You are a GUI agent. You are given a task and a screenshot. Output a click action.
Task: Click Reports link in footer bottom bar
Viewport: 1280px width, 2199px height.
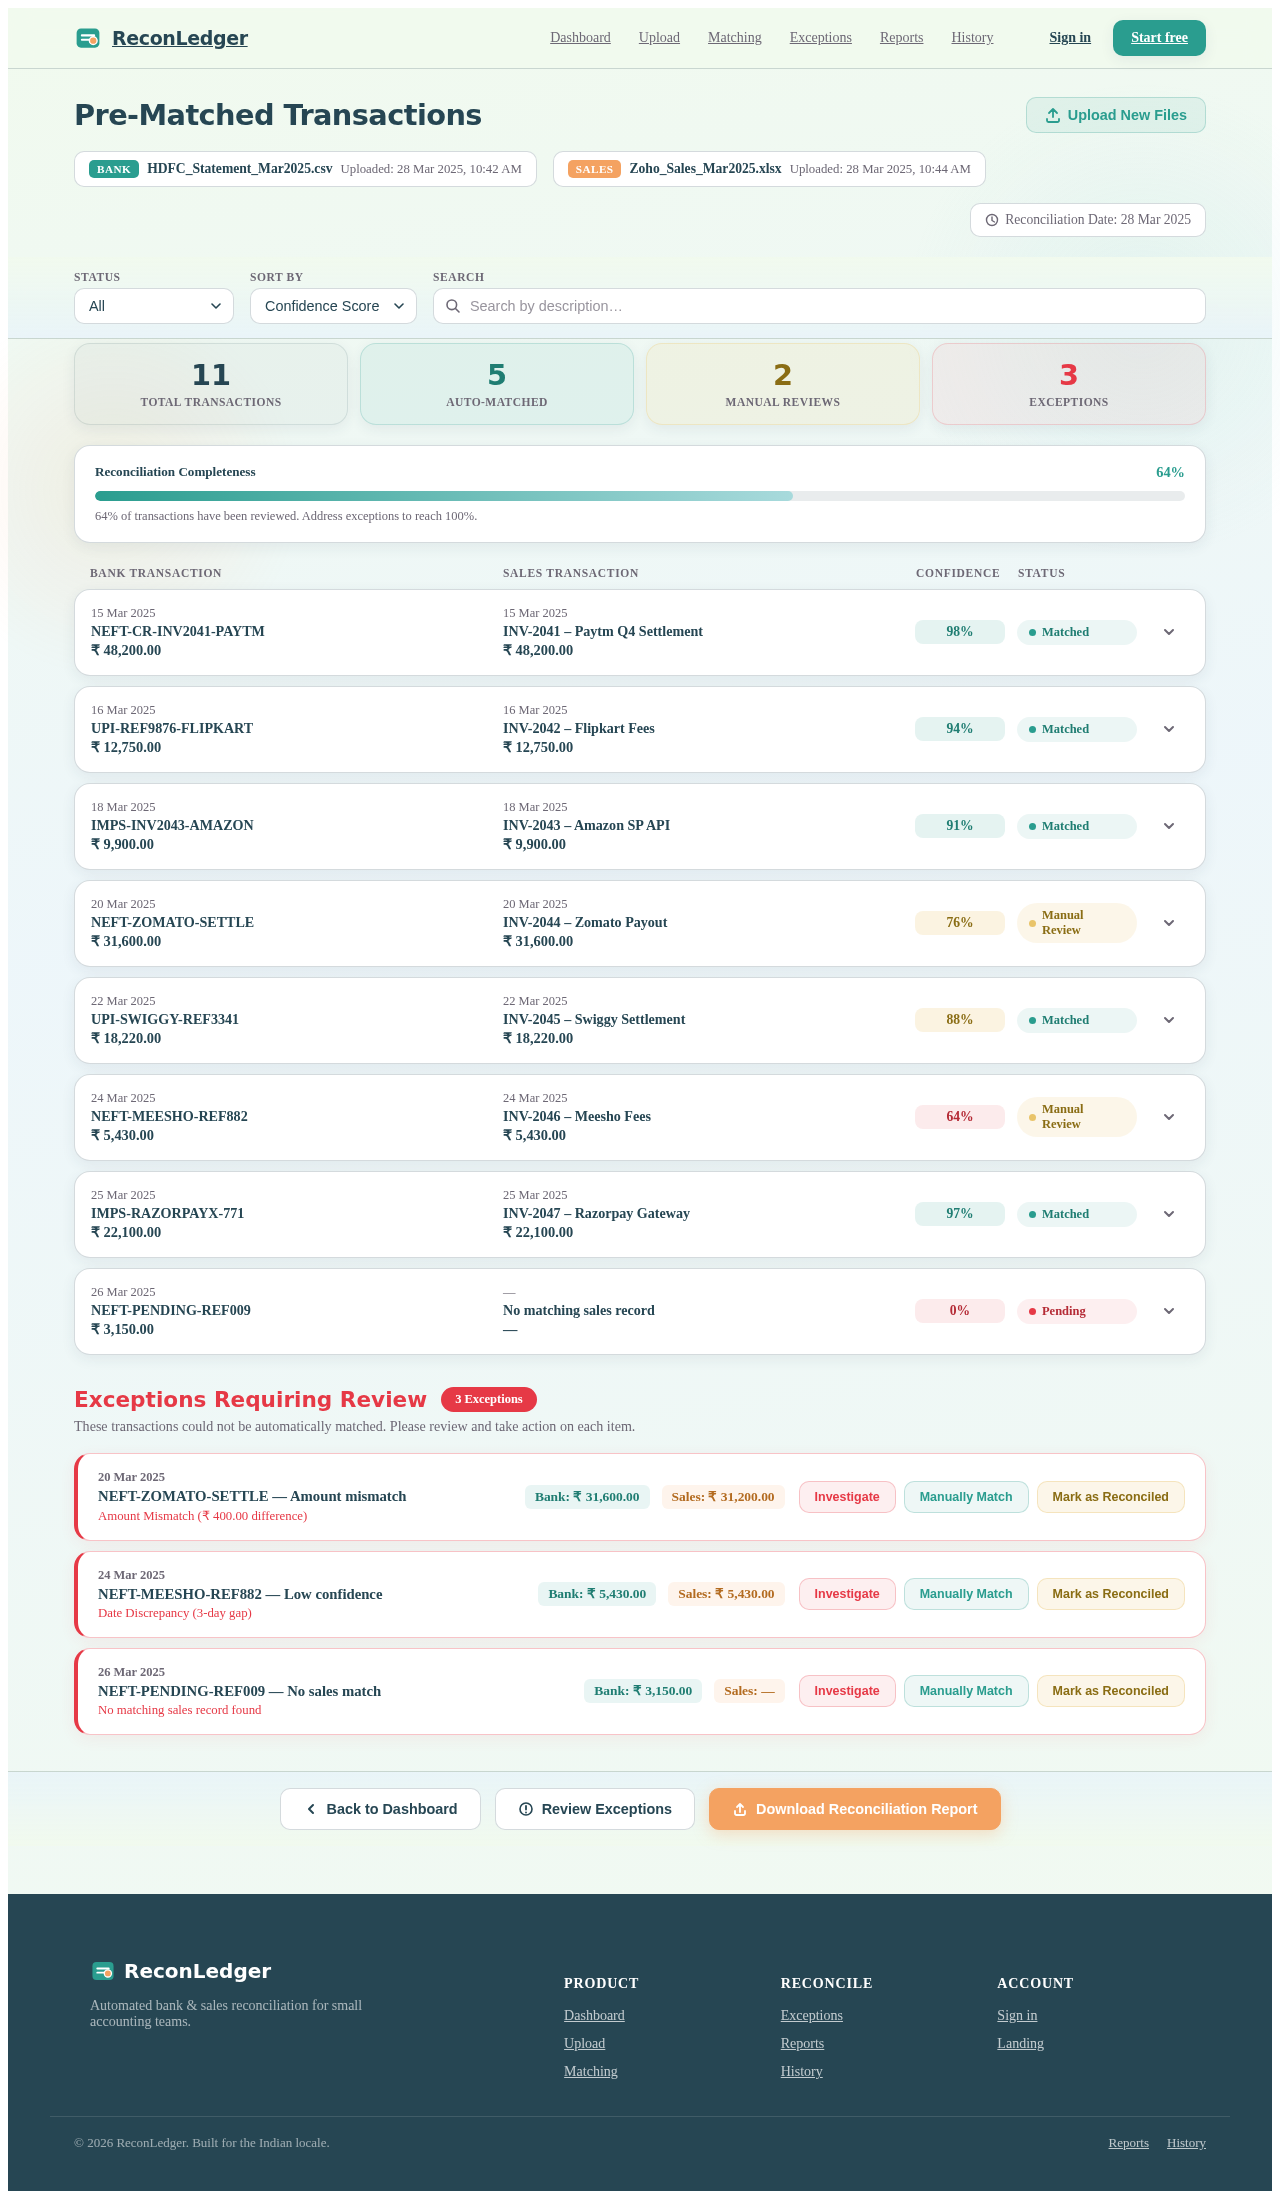pyautogui.click(x=1129, y=2143)
